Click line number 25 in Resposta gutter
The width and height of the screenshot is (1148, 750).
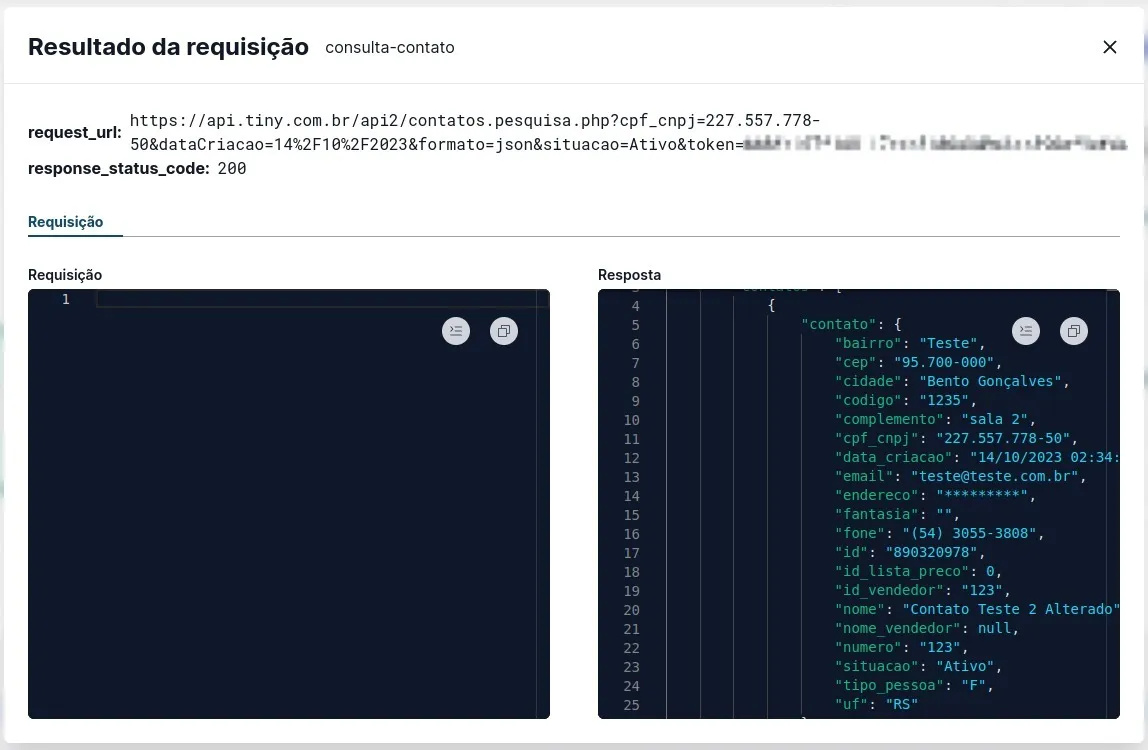631,705
